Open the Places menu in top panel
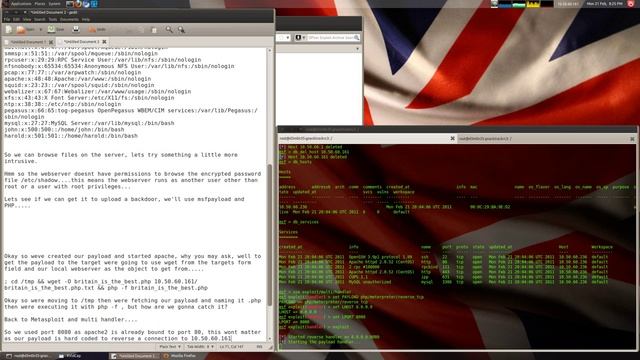Screen dimensions: 640x360 point(40,4)
